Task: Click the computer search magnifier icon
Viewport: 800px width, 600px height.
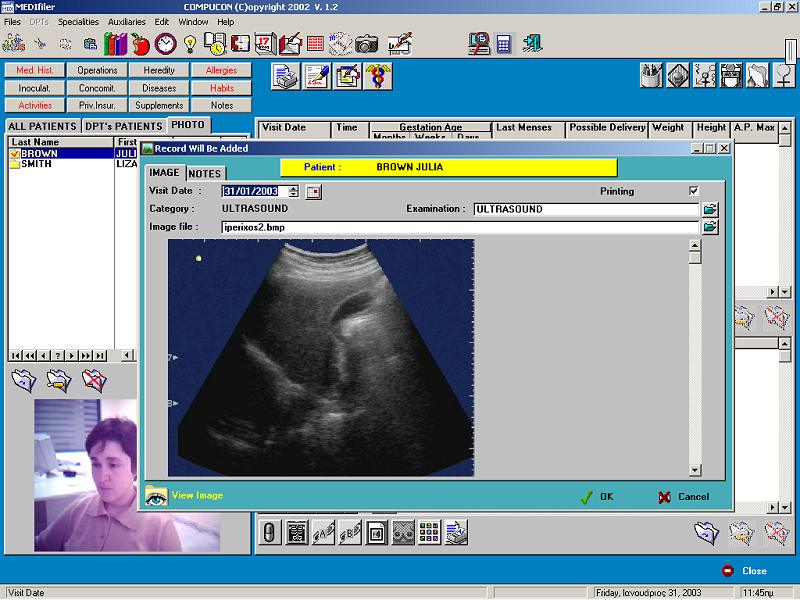Action: 479,44
